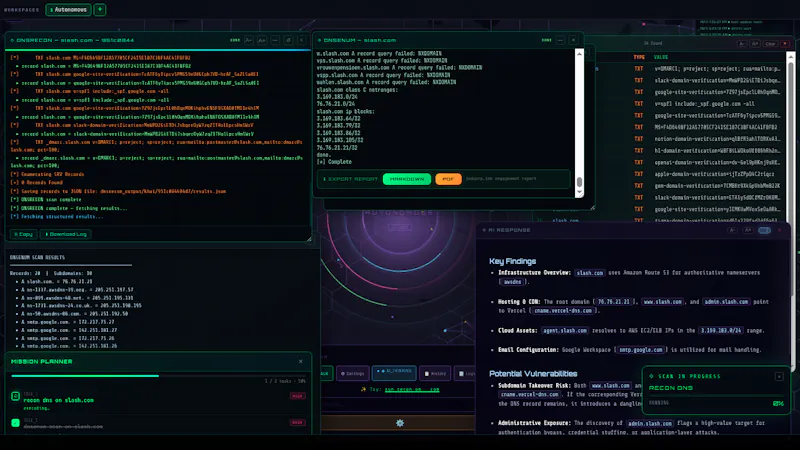Click the DONE status badge in DNSRECON header
800x450 pixels.
[x=235, y=40]
